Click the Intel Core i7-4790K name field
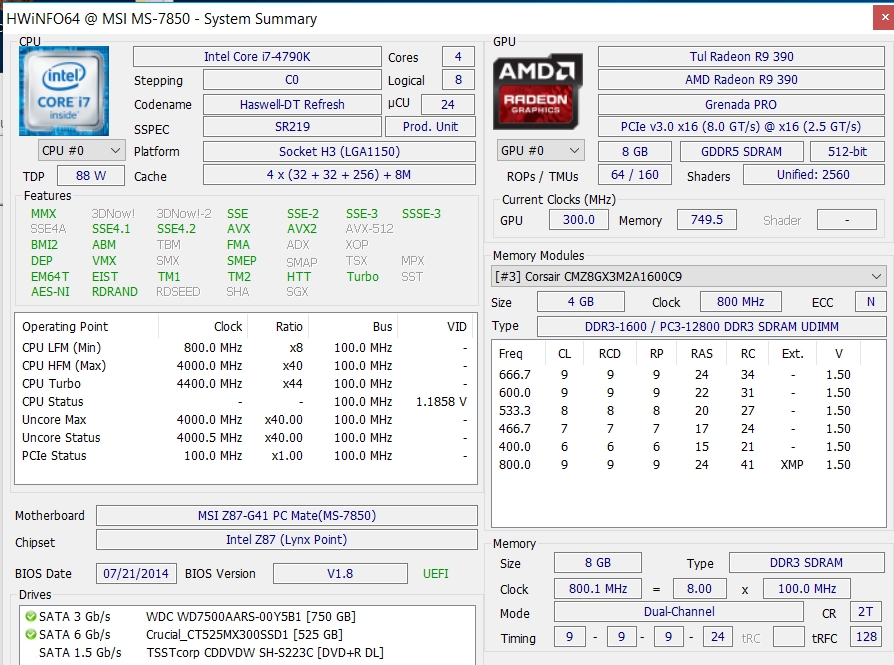The width and height of the screenshot is (894, 665). (257, 56)
